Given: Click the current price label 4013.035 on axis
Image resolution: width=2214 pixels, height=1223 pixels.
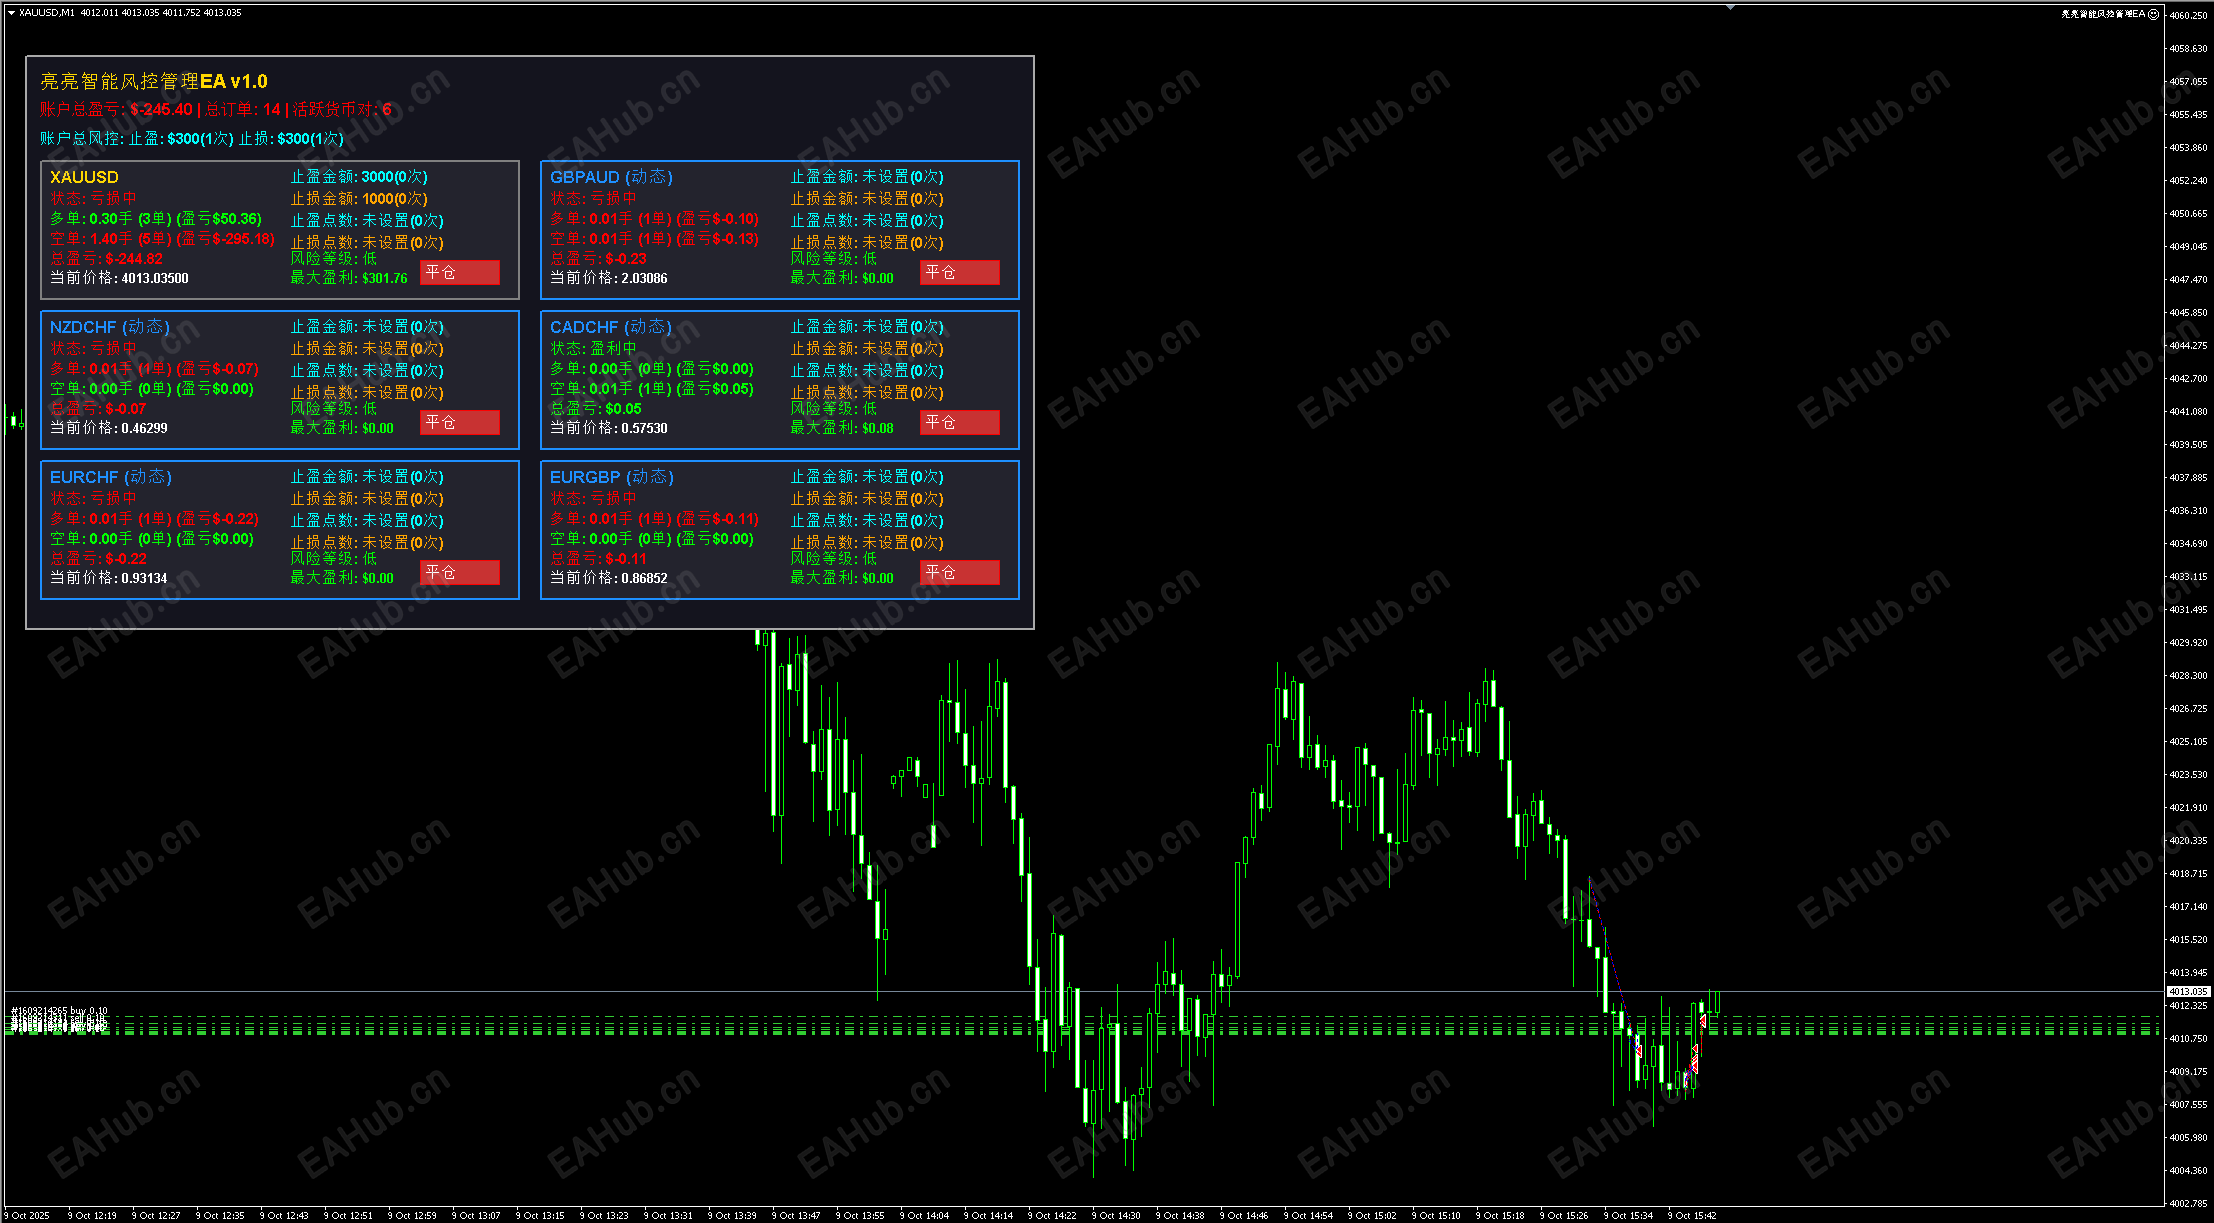Looking at the screenshot, I should pyautogui.click(x=2187, y=992).
